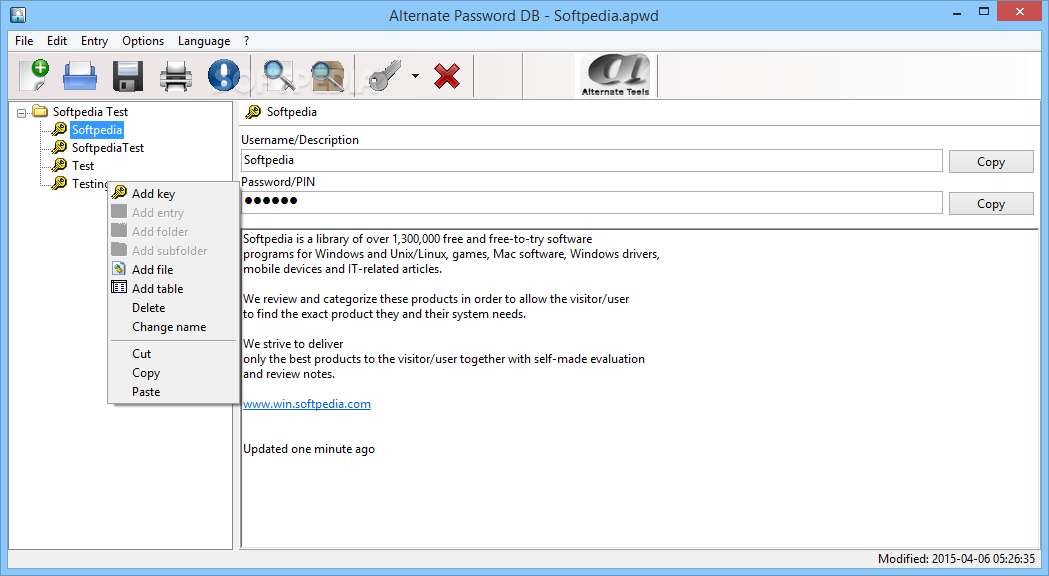Choose Add table from context menu
This screenshot has width=1049, height=576.
click(174, 289)
